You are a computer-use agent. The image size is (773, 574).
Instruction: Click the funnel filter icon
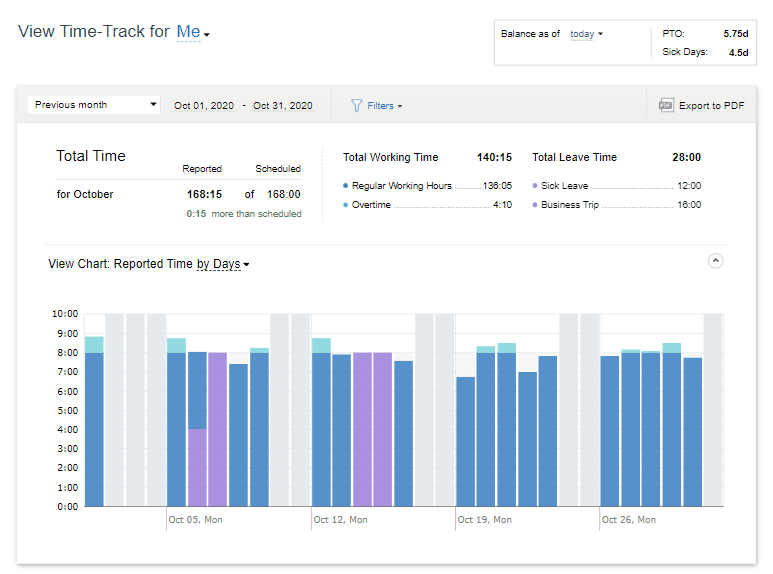[x=356, y=106]
